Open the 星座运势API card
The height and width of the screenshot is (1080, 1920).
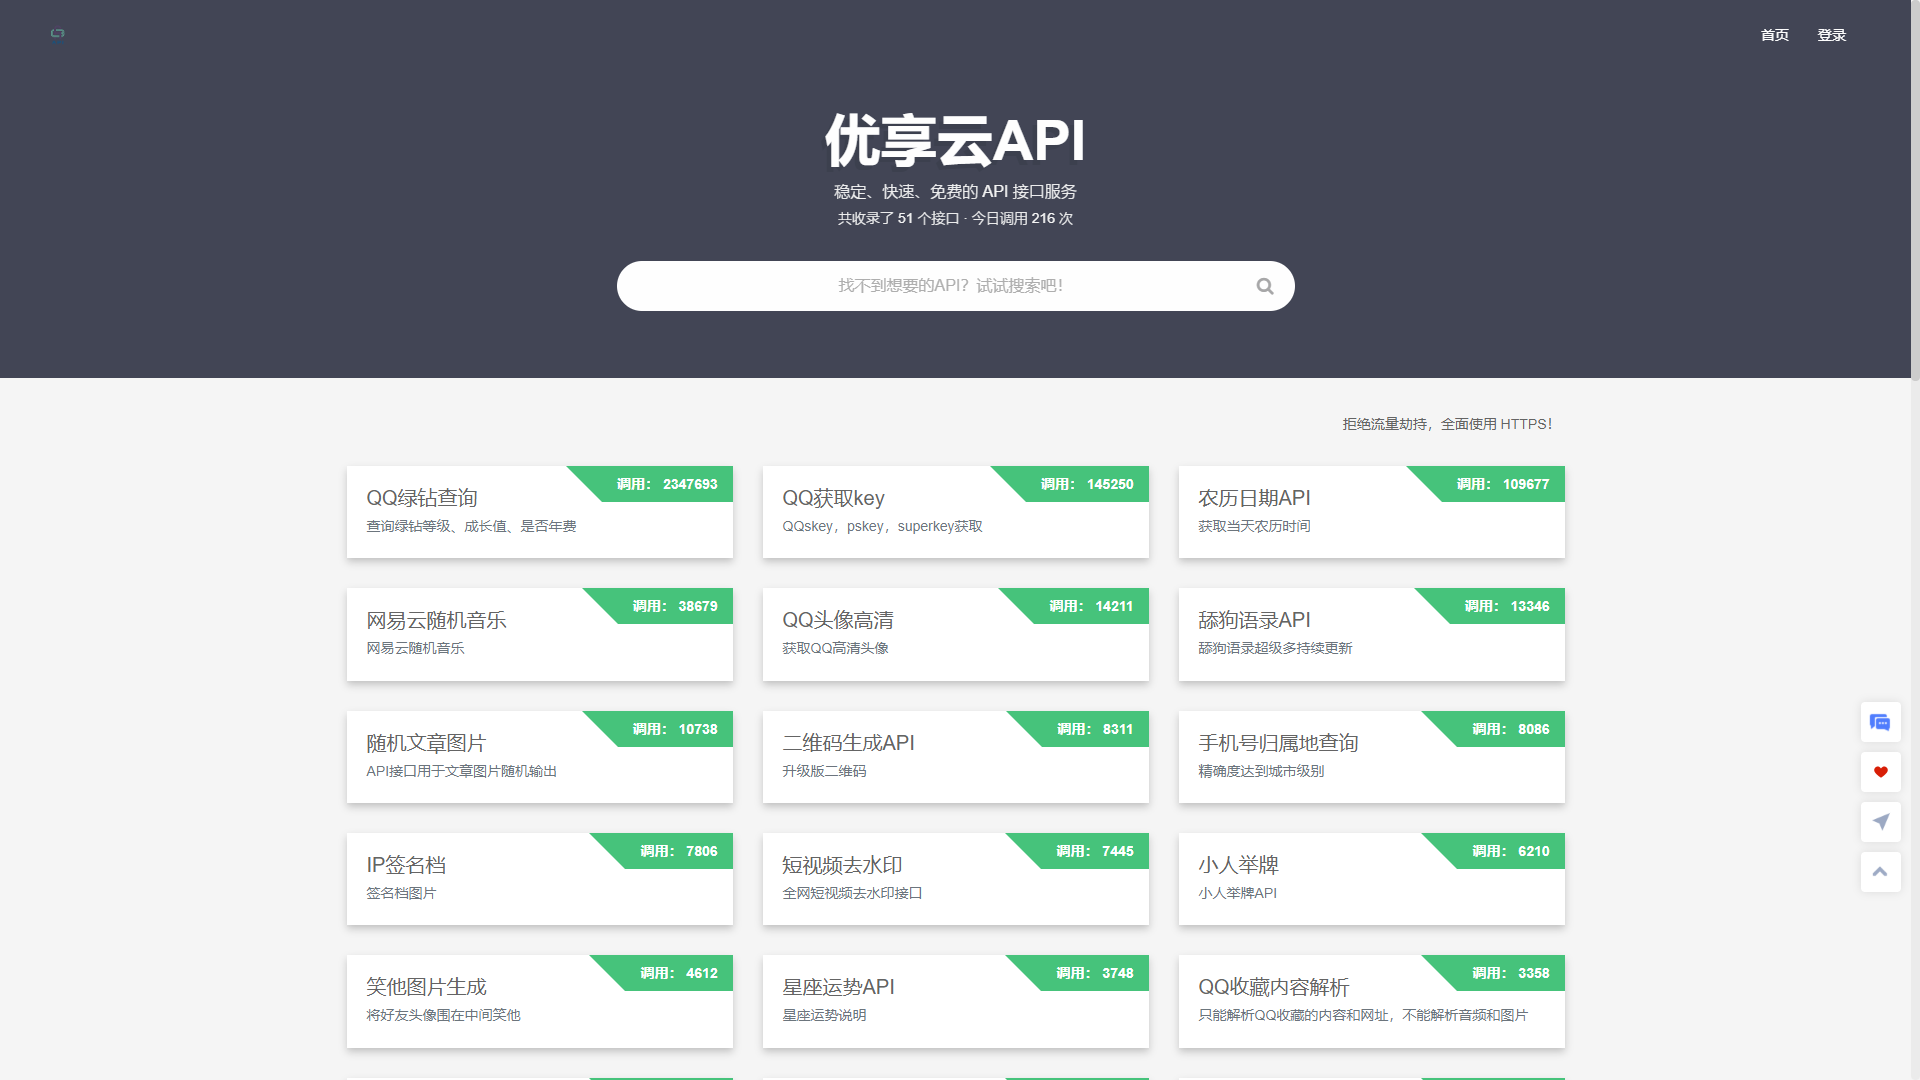(x=839, y=987)
